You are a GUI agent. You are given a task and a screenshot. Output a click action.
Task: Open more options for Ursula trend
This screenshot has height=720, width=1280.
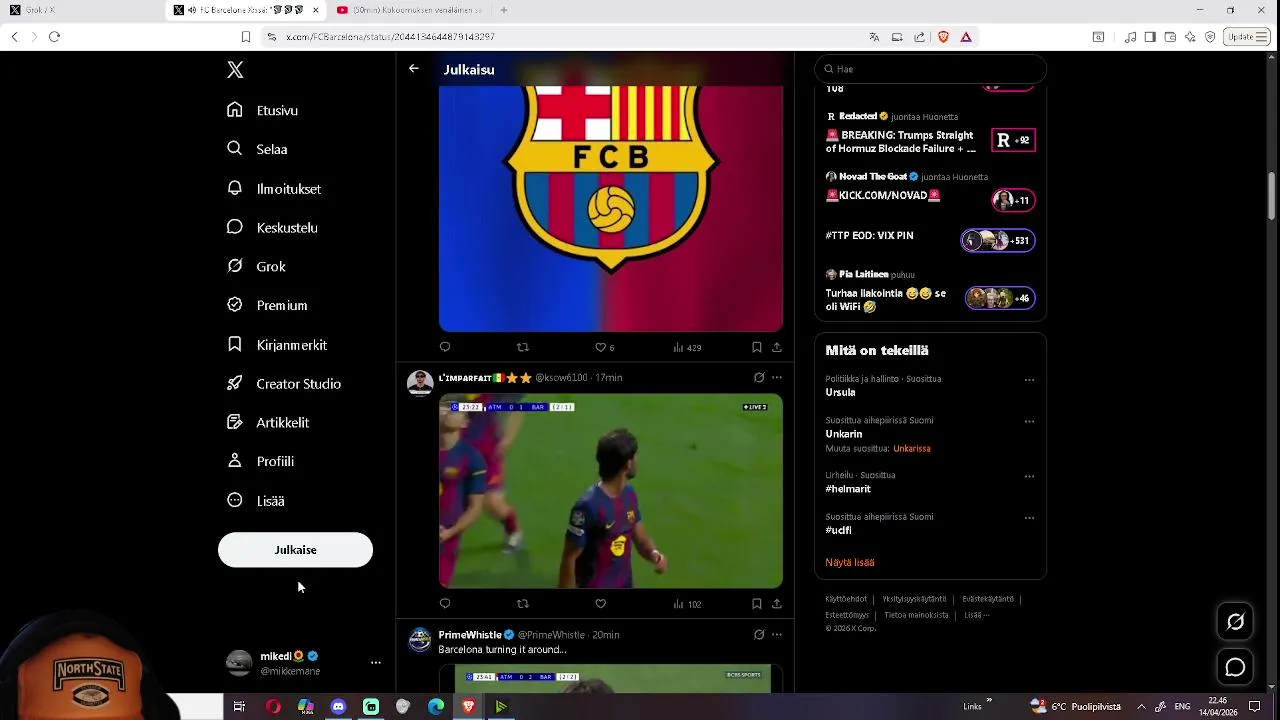coord(1029,380)
